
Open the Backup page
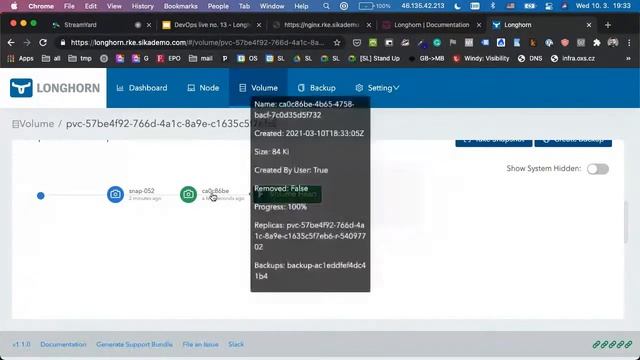(x=317, y=88)
